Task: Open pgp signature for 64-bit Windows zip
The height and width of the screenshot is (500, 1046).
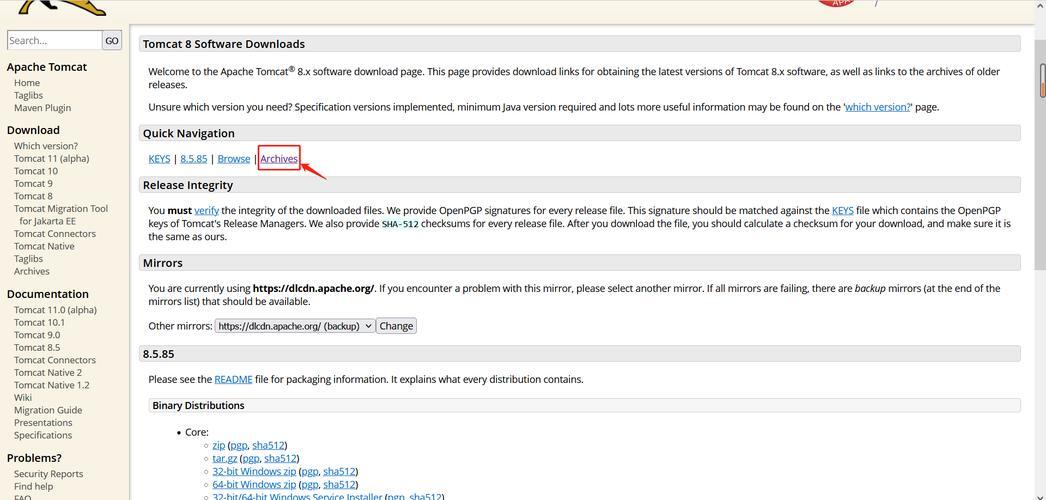Action: coord(310,485)
